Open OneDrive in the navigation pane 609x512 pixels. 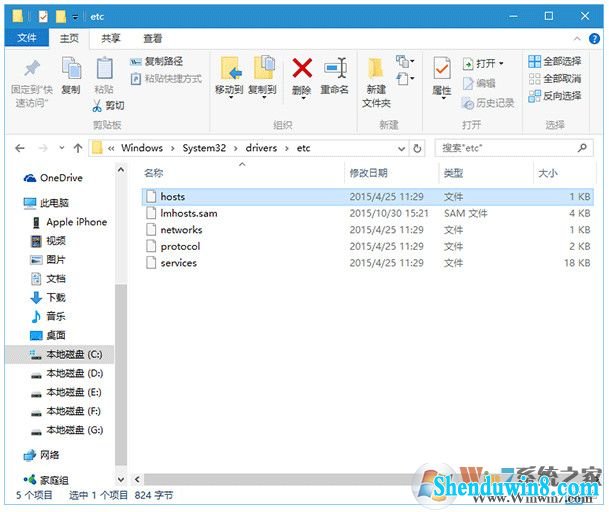(x=53, y=178)
